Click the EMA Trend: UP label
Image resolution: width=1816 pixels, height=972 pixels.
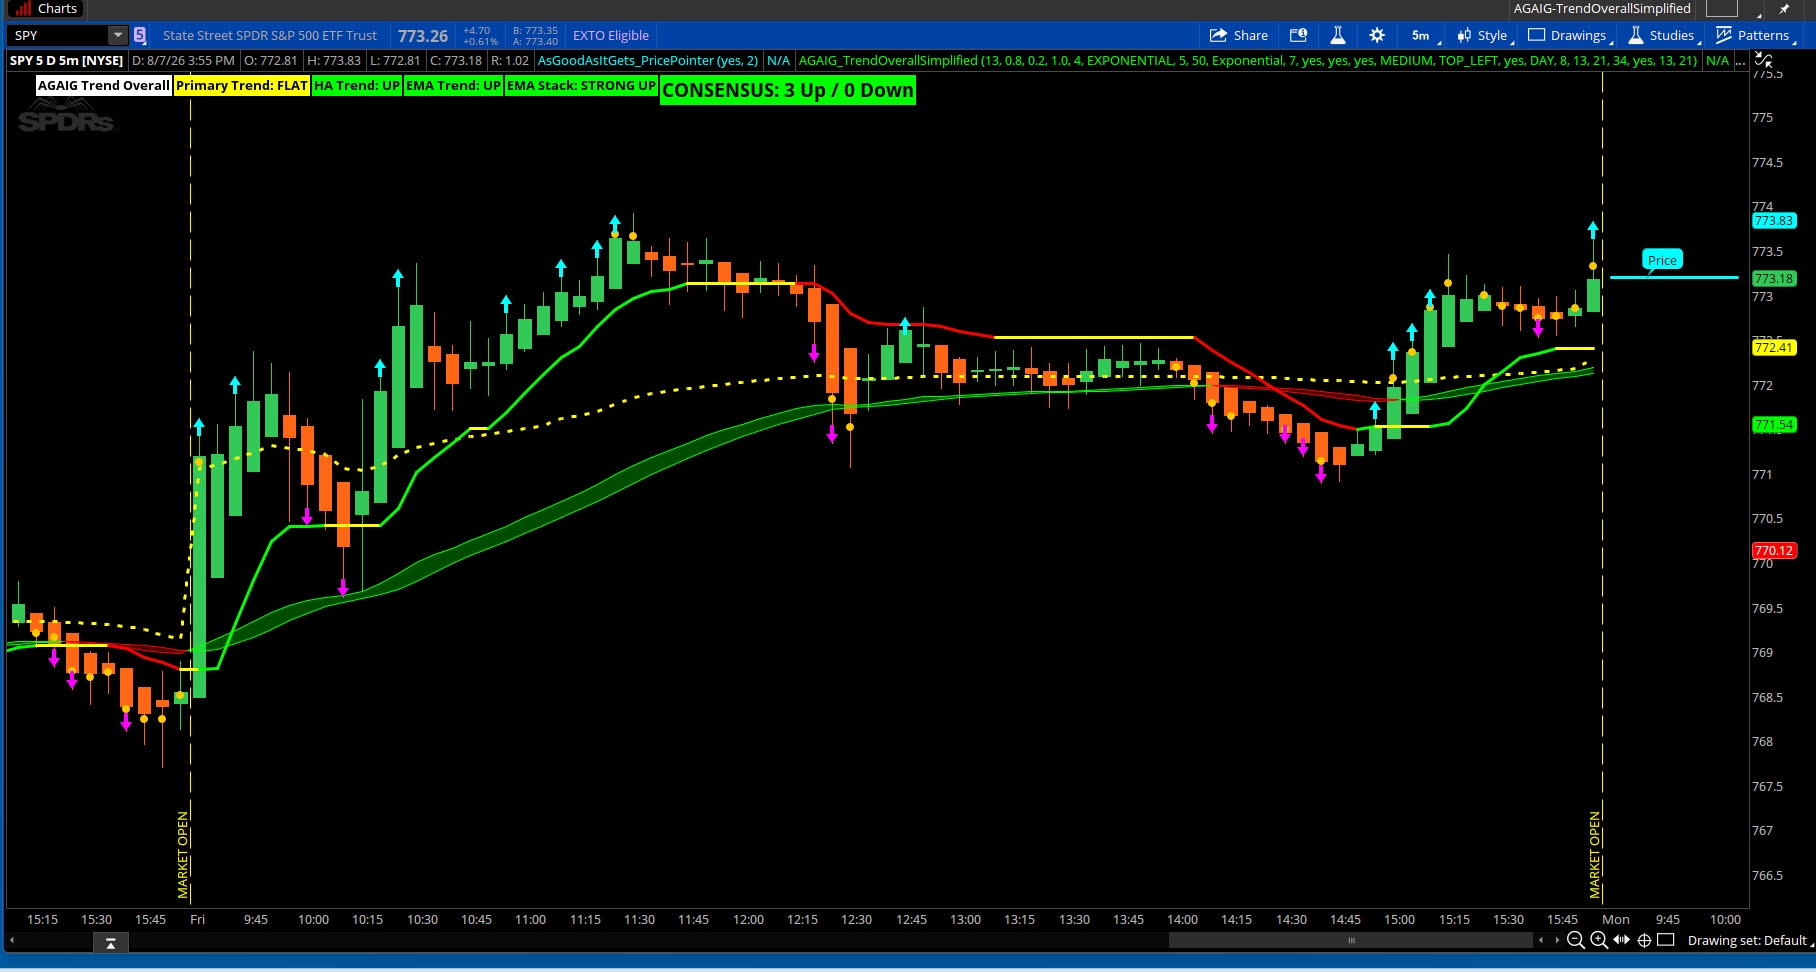pos(453,85)
